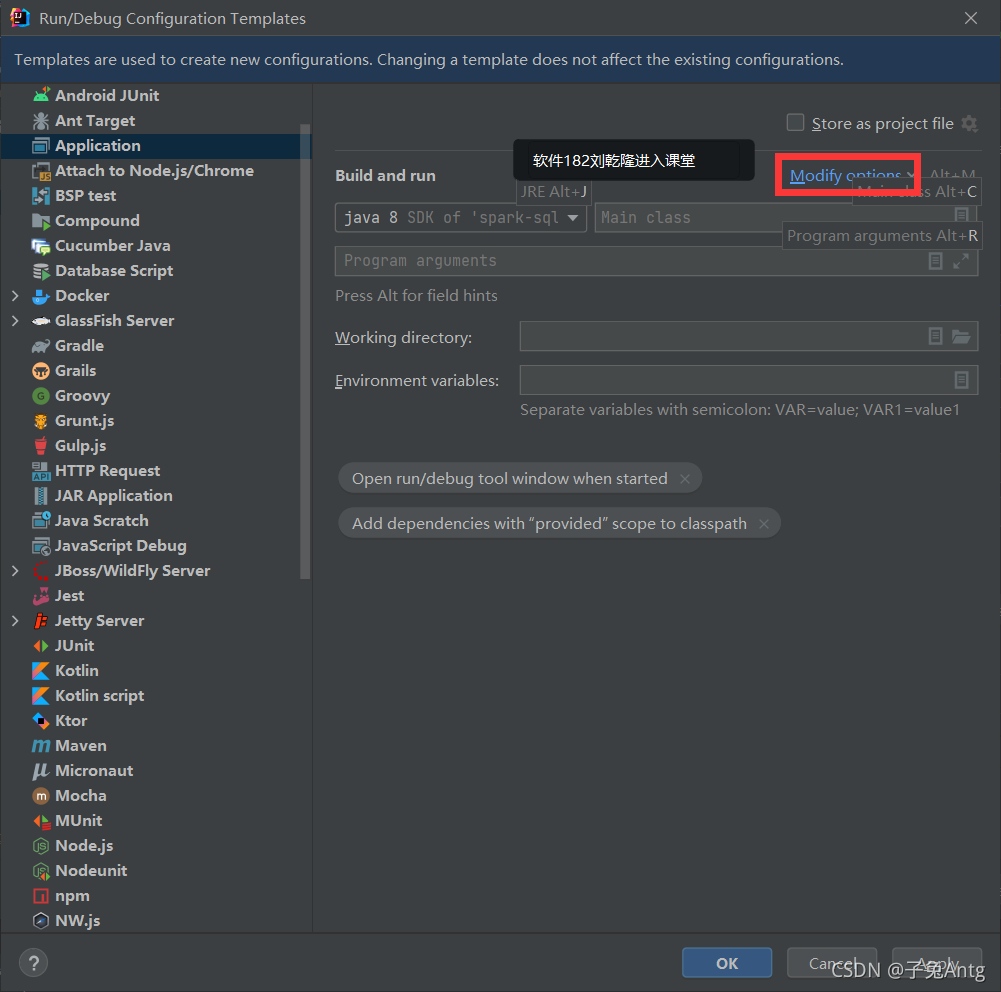Click the Main class input field

pos(785,218)
